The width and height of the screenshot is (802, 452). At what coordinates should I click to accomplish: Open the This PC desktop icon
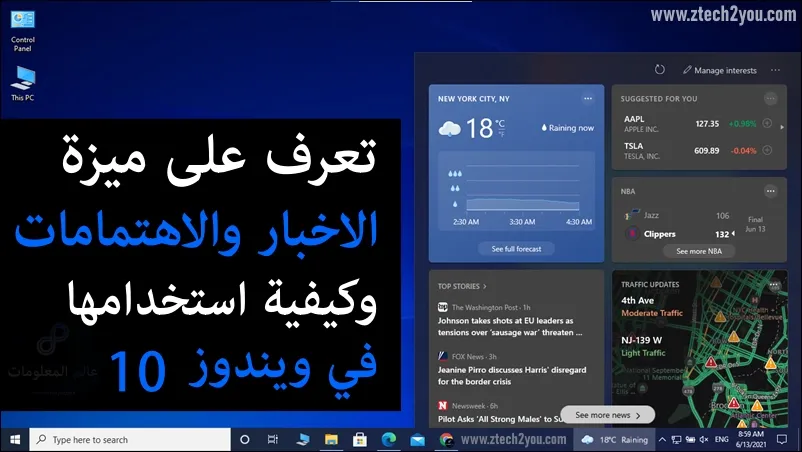(23, 83)
